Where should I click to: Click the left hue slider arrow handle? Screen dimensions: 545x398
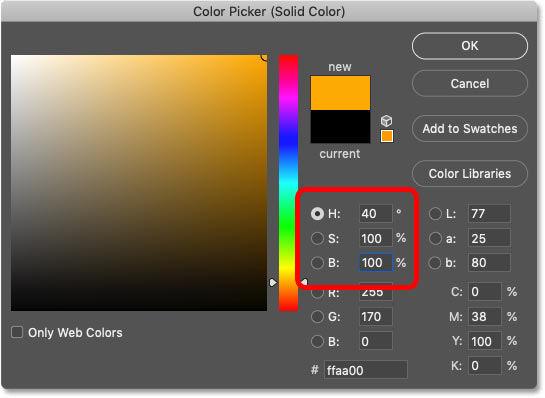click(273, 283)
